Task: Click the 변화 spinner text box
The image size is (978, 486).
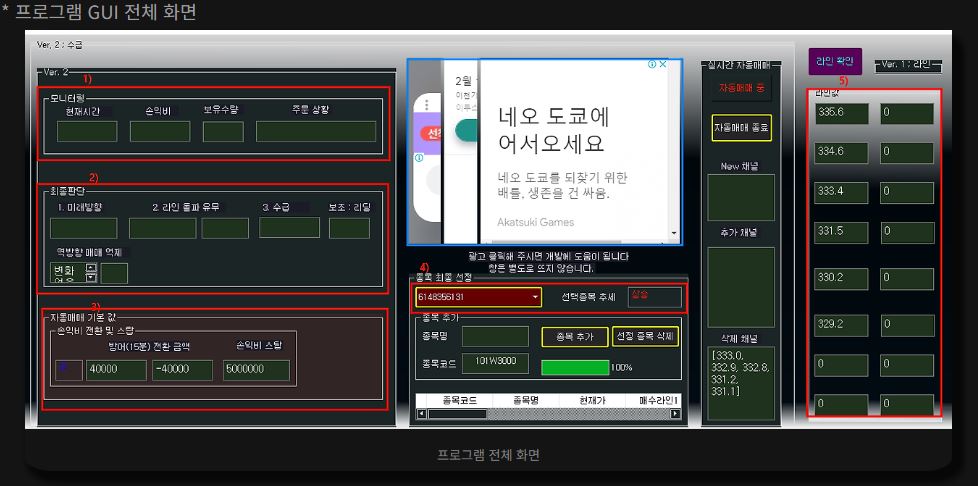Action: [x=68, y=273]
